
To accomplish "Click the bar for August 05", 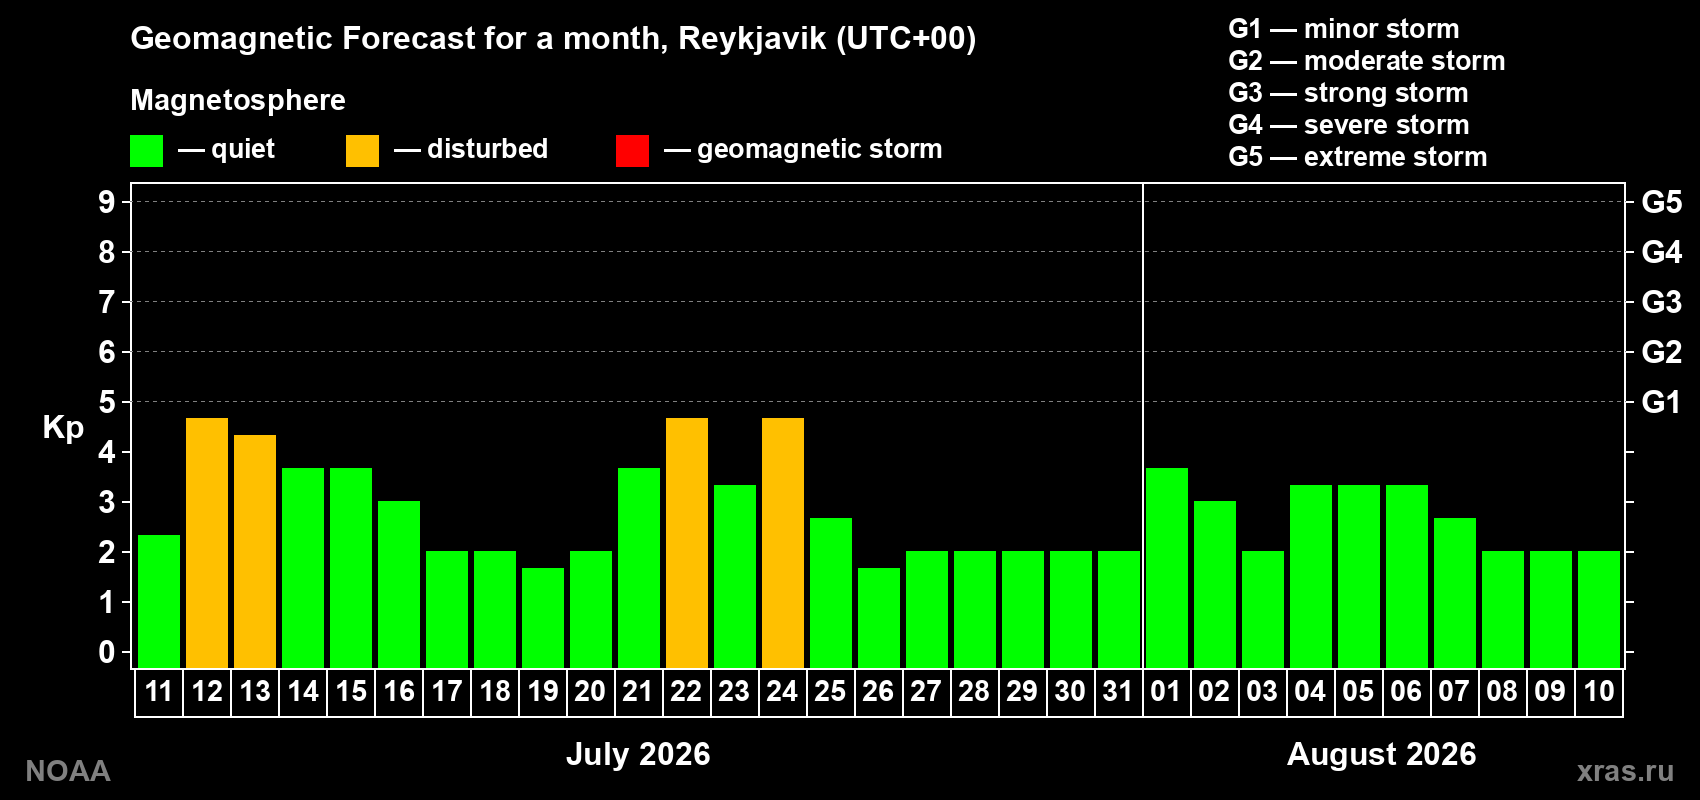I will tap(1359, 576).
